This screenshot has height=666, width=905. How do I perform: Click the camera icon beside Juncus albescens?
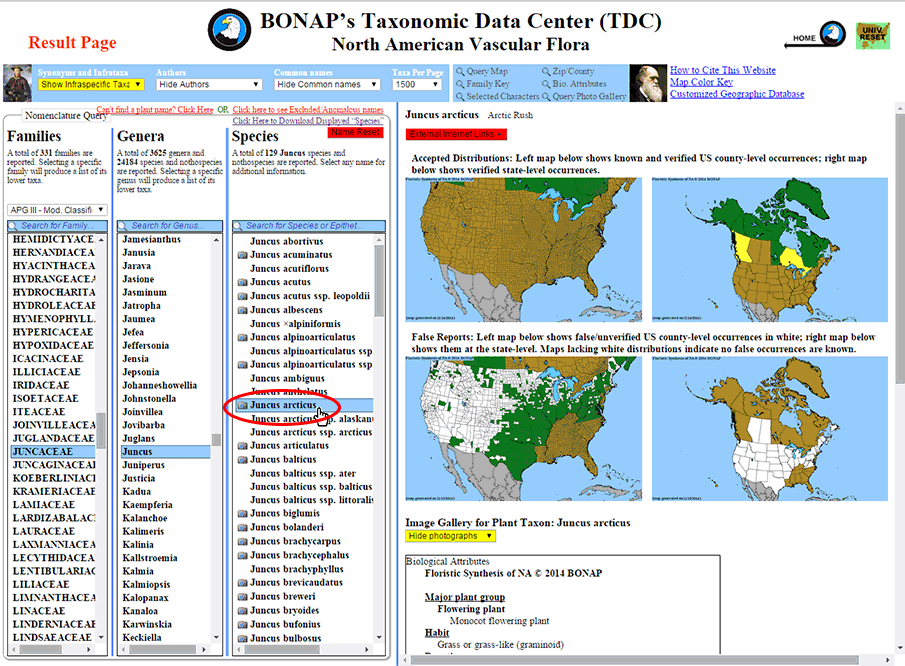pos(243,310)
